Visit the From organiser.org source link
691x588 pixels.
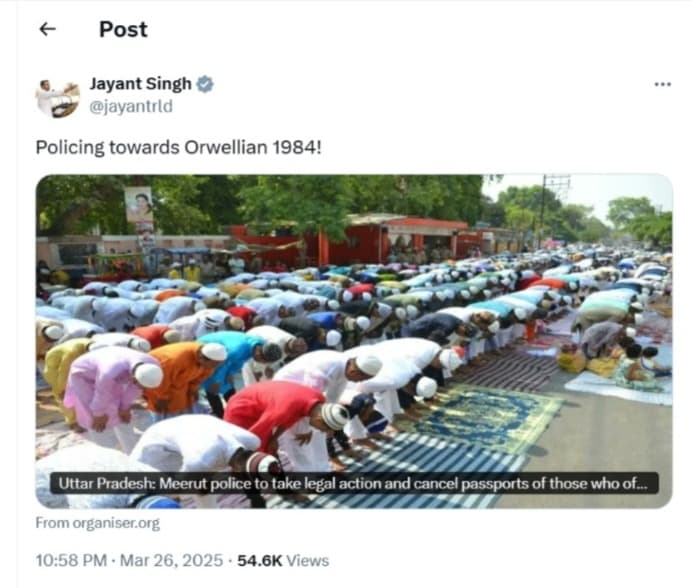(98, 523)
